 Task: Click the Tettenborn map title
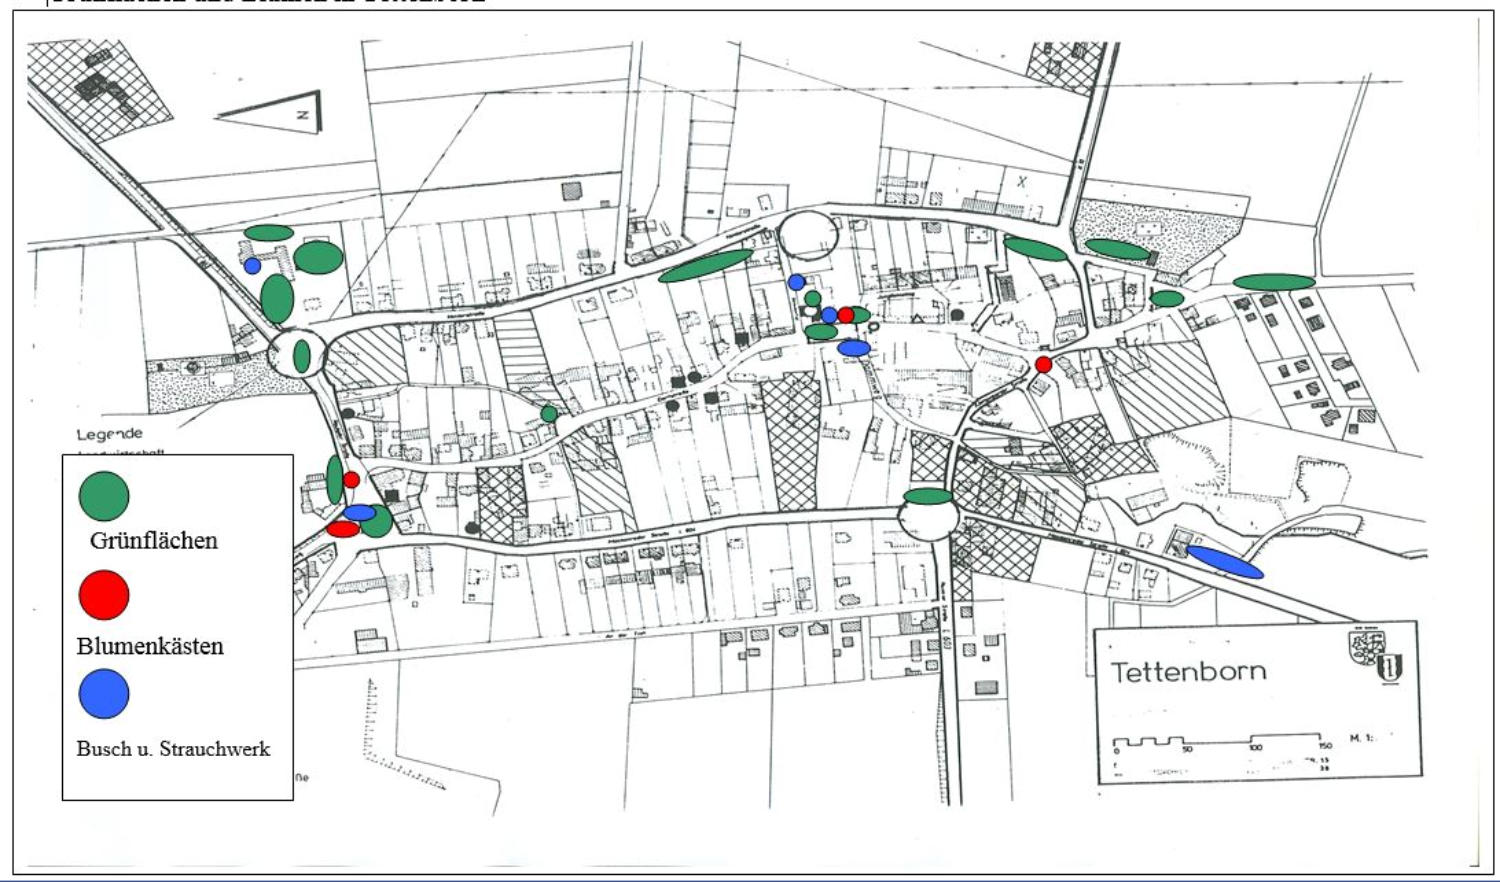click(x=1189, y=671)
